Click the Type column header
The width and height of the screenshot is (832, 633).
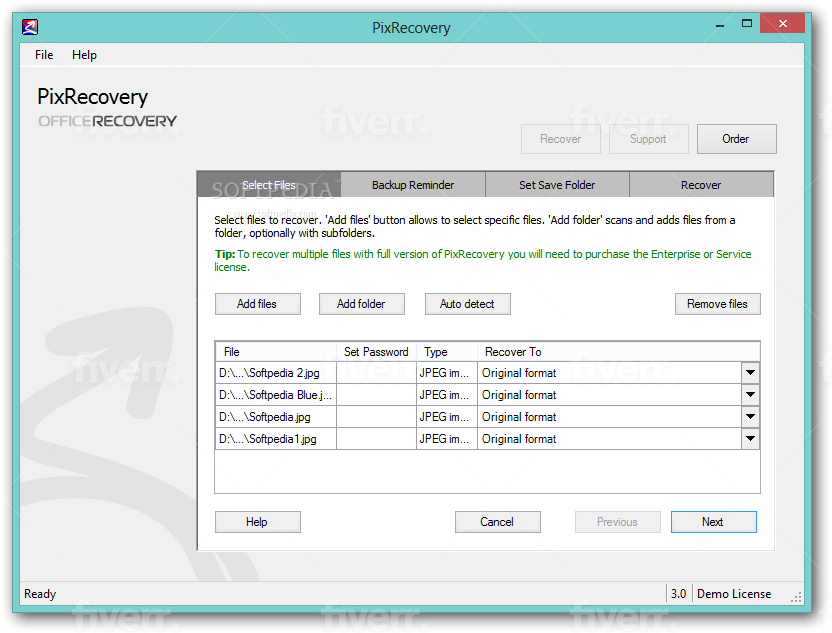(x=447, y=352)
